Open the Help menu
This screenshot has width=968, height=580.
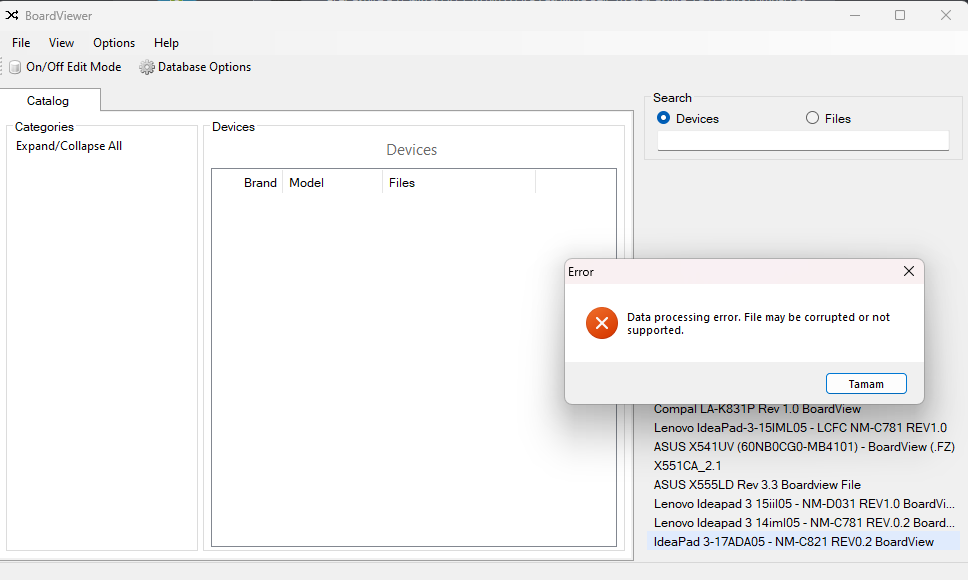coord(166,43)
